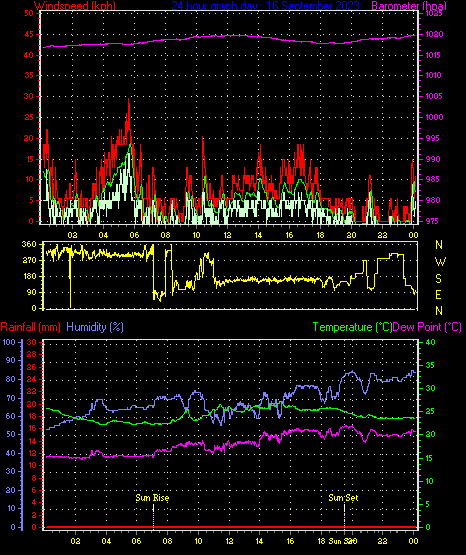Image resolution: width=466 pixels, height=555 pixels.
Task: Click the 70 value on humidity axis
Action: pyautogui.click(x=11, y=398)
